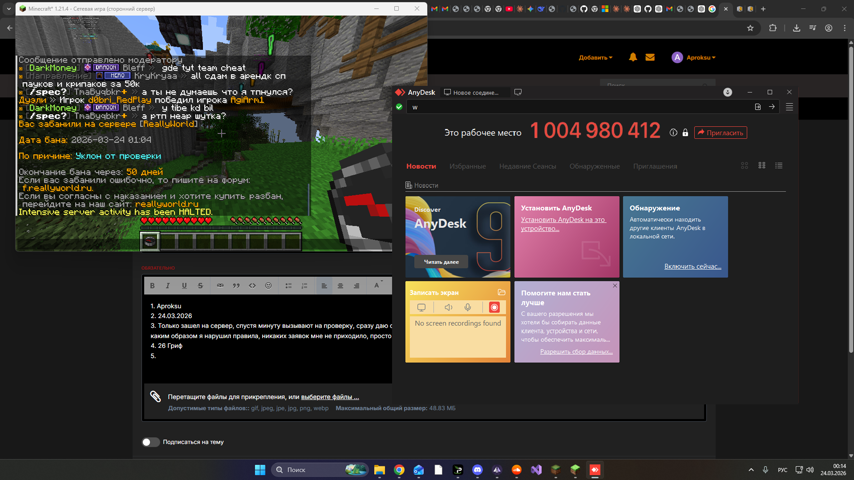
Task: Click 'Разрешить сбор данных...' link
Action: [576, 351]
